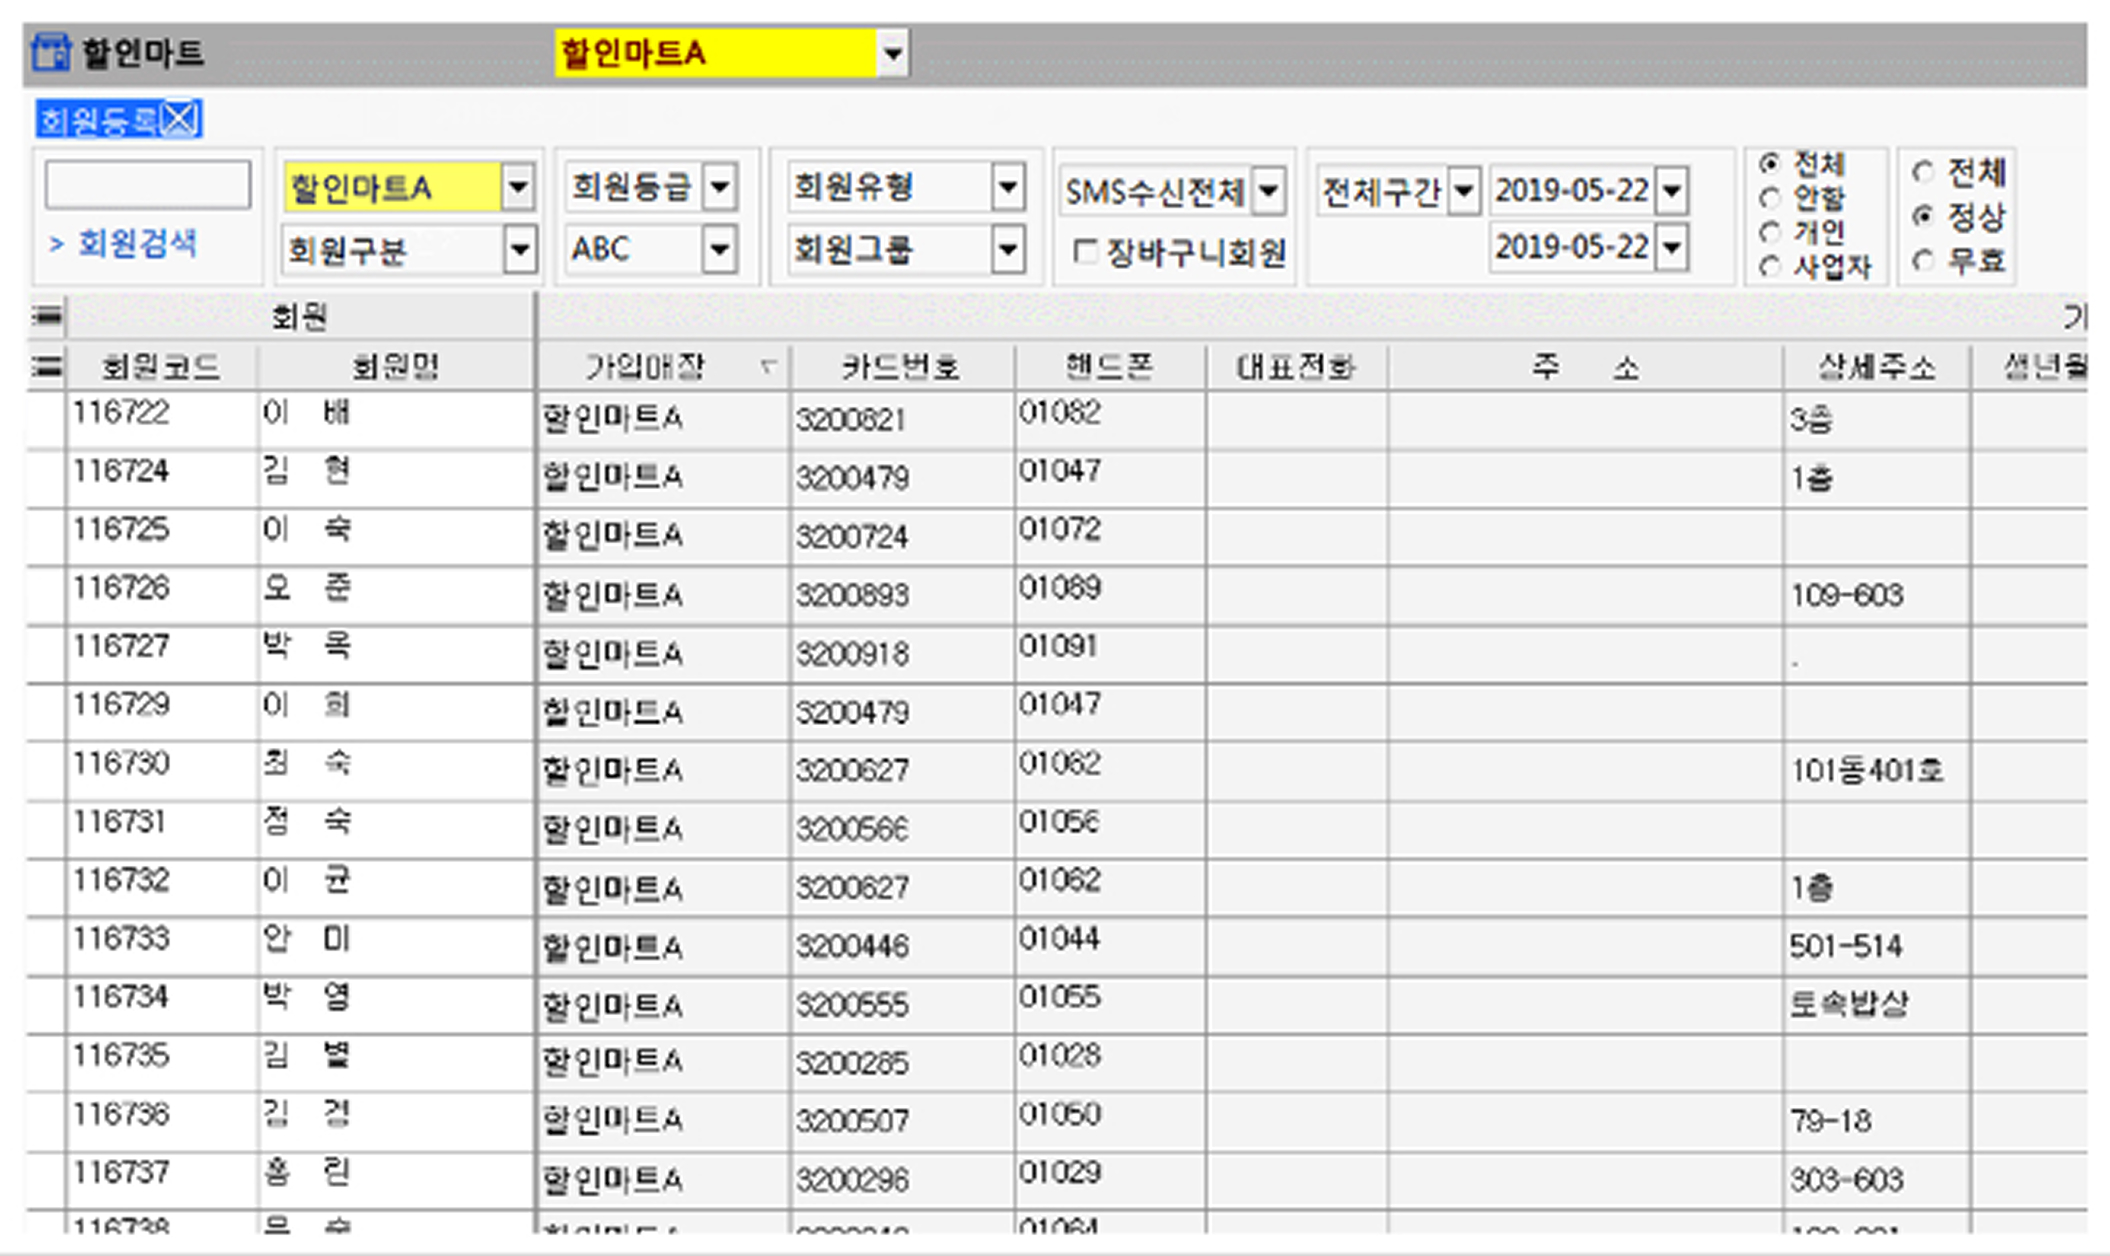Click the 카드번호 column header
Image resolution: width=2110 pixels, height=1256 pixels.
(x=900, y=368)
